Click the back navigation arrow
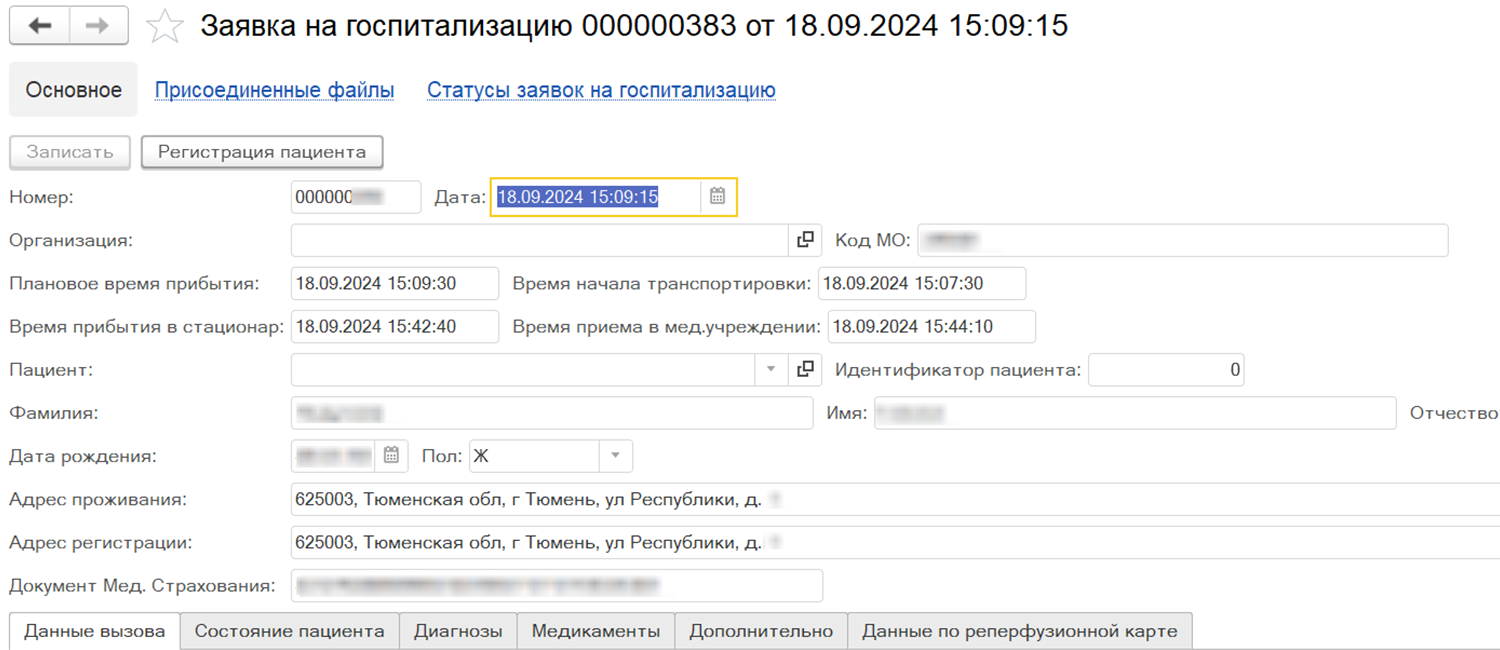The height and width of the screenshot is (650, 1500). tap(40, 27)
